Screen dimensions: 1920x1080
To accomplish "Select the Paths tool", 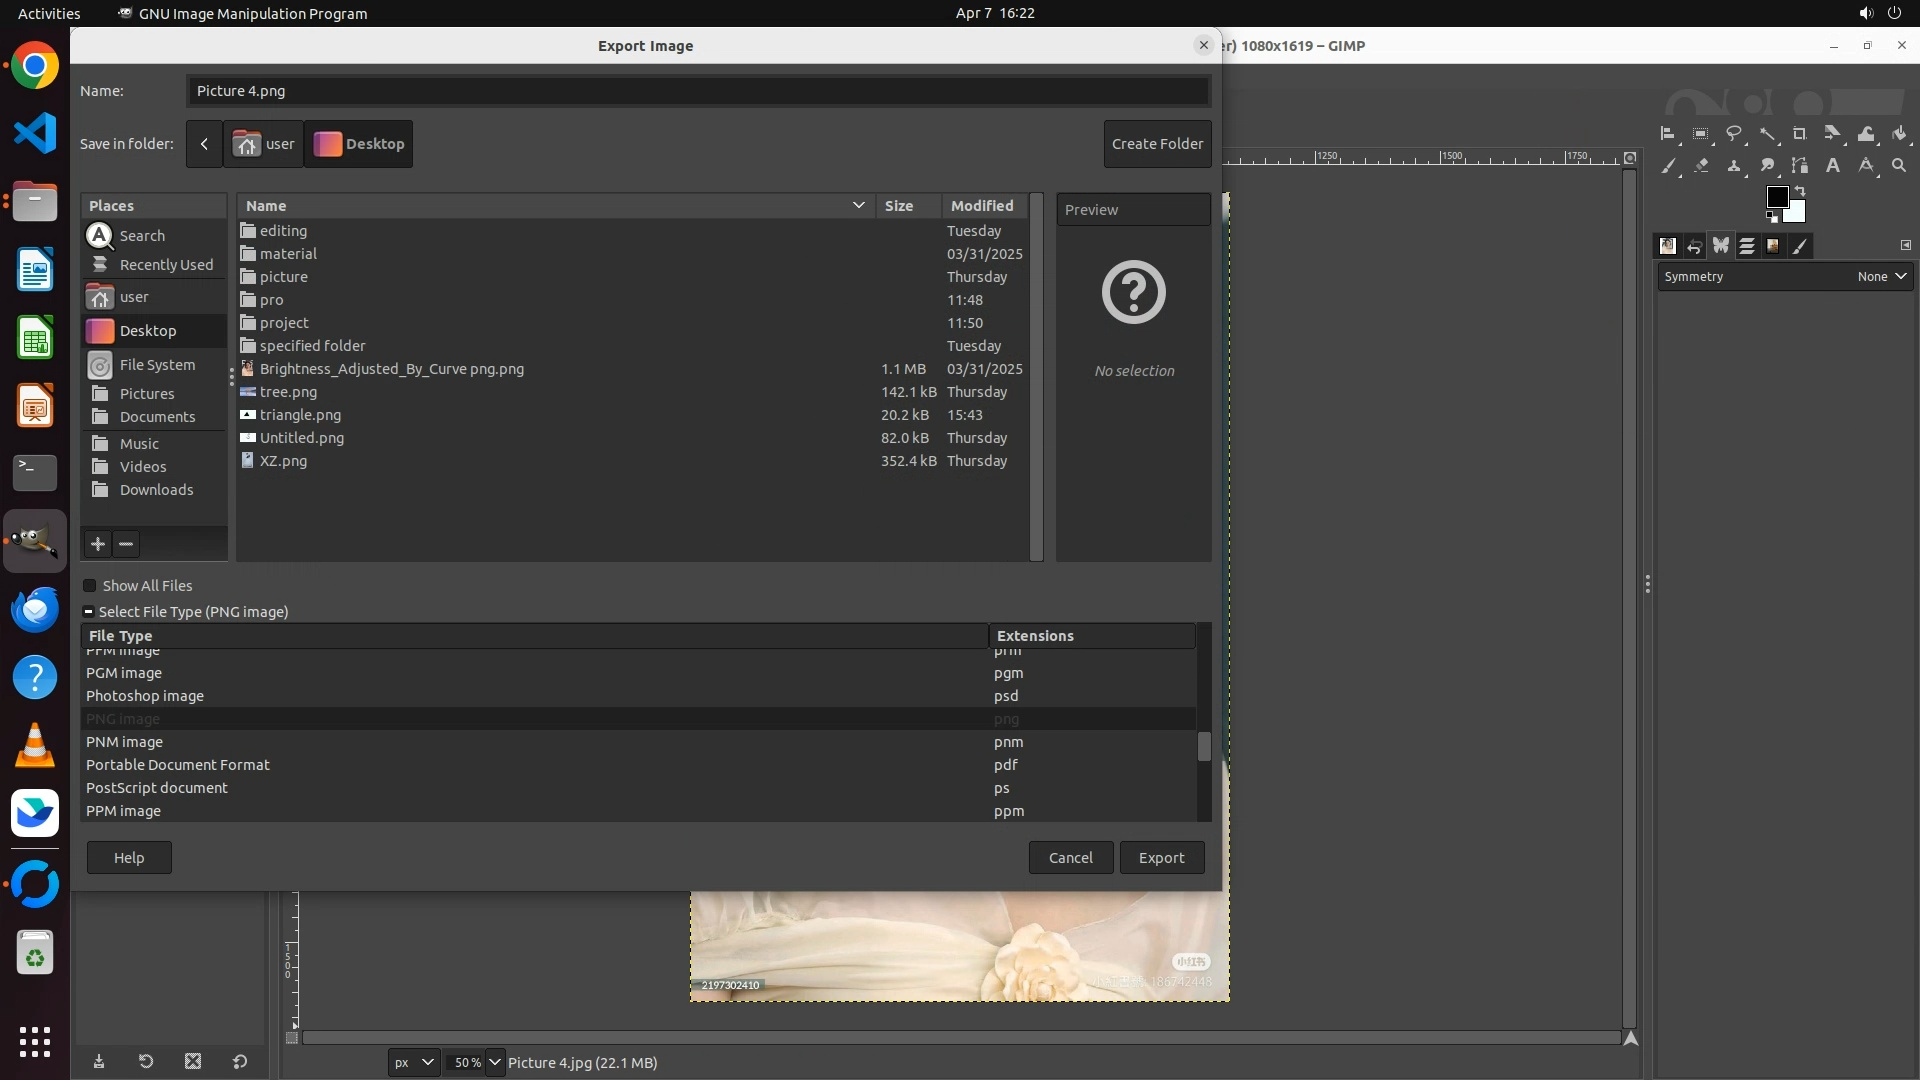I will (1799, 165).
